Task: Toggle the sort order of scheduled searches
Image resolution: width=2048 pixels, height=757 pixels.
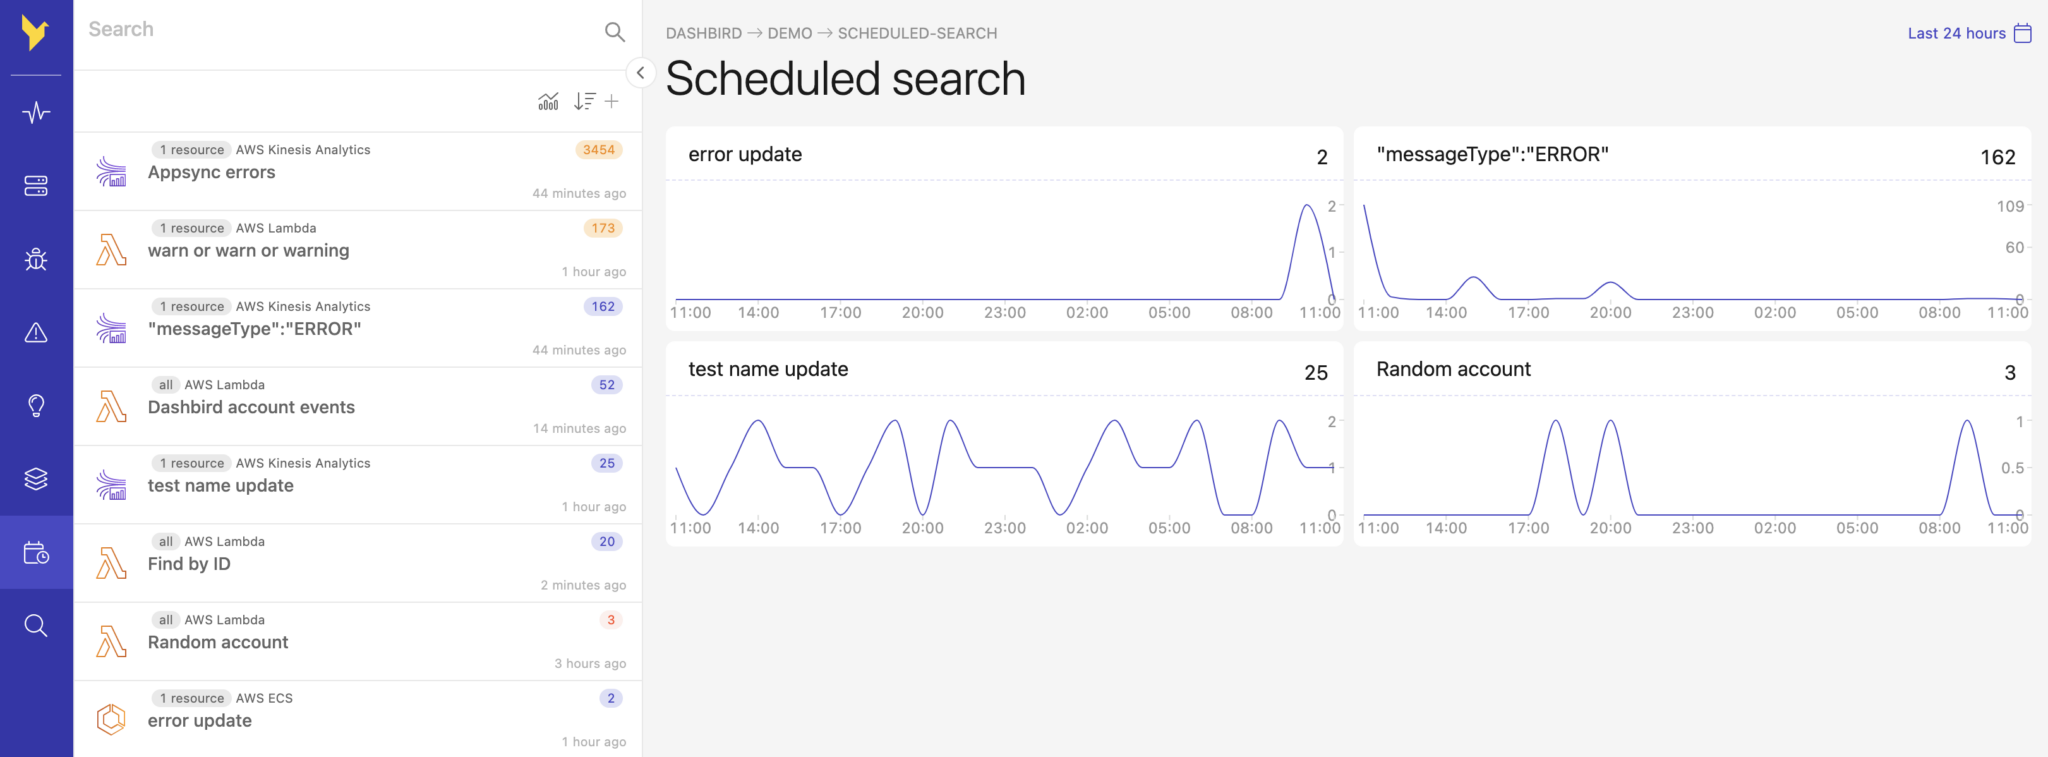Action: pyautogui.click(x=583, y=101)
